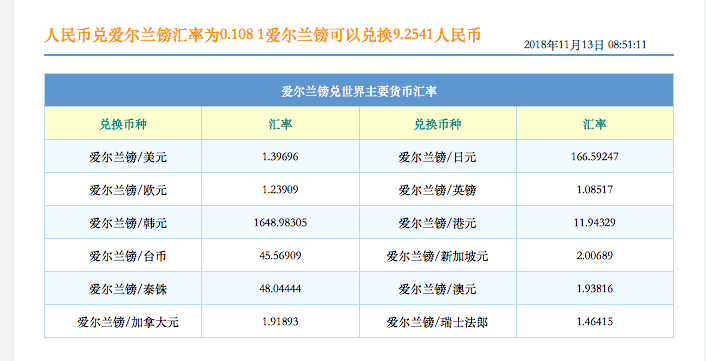The image size is (706, 361).
Task: Select the rate value 11.94329
Action: [595, 222]
